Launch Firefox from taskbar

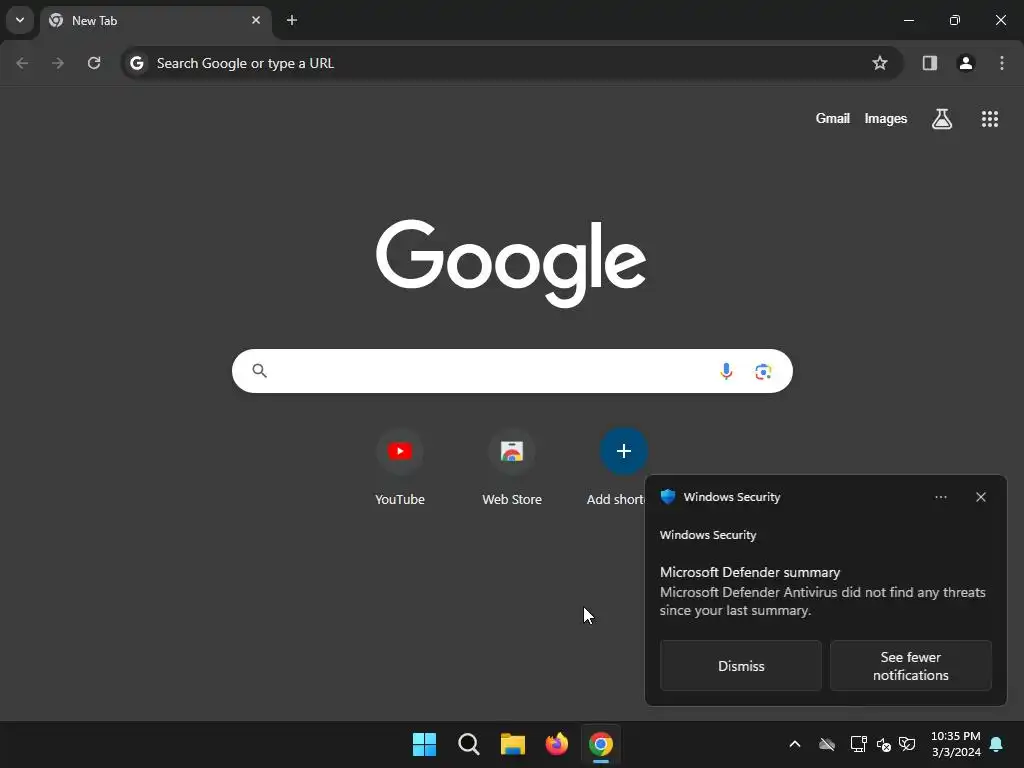tap(556, 744)
